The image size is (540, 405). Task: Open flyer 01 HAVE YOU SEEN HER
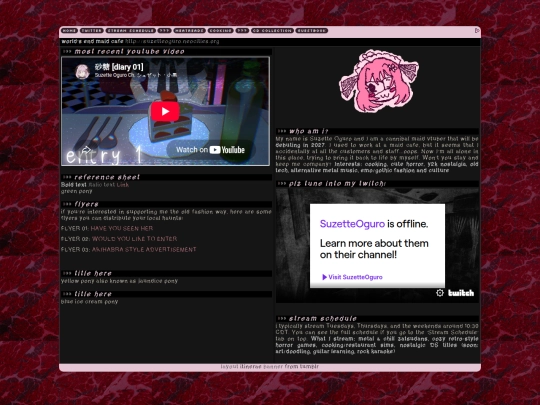coord(122,228)
